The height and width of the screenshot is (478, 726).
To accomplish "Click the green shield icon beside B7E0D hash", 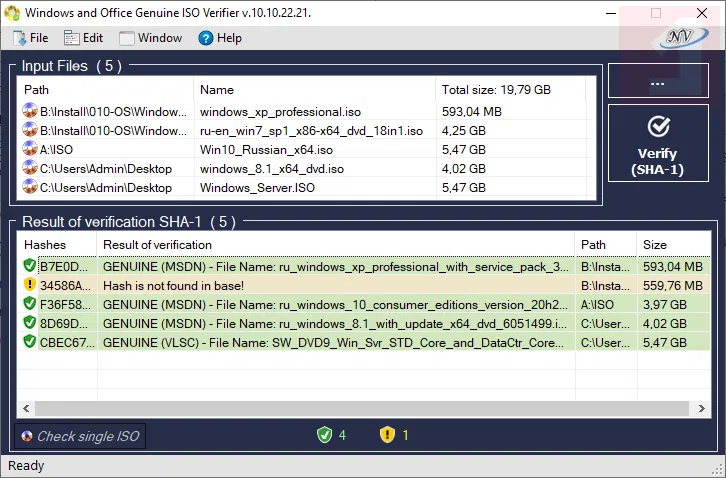I will click(x=30, y=265).
